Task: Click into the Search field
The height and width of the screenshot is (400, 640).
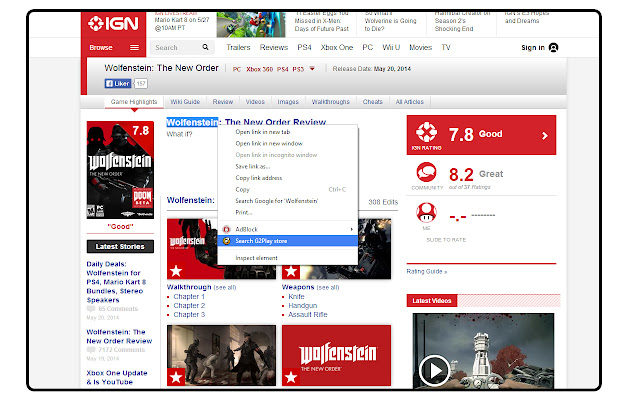Action: [x=182, y=47]
